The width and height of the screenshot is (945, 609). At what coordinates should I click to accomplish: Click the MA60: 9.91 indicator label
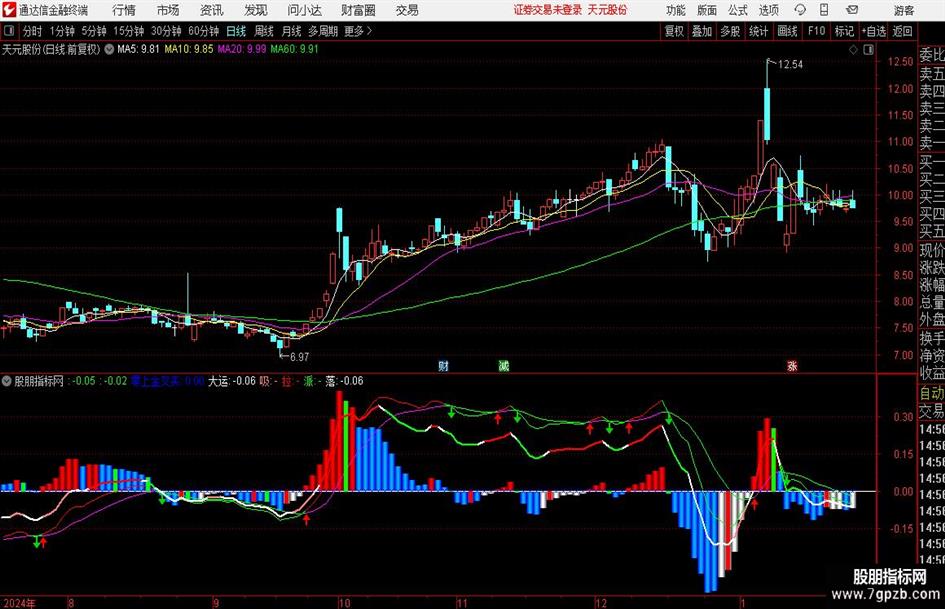pyautogui.click(x=295, y=49)
